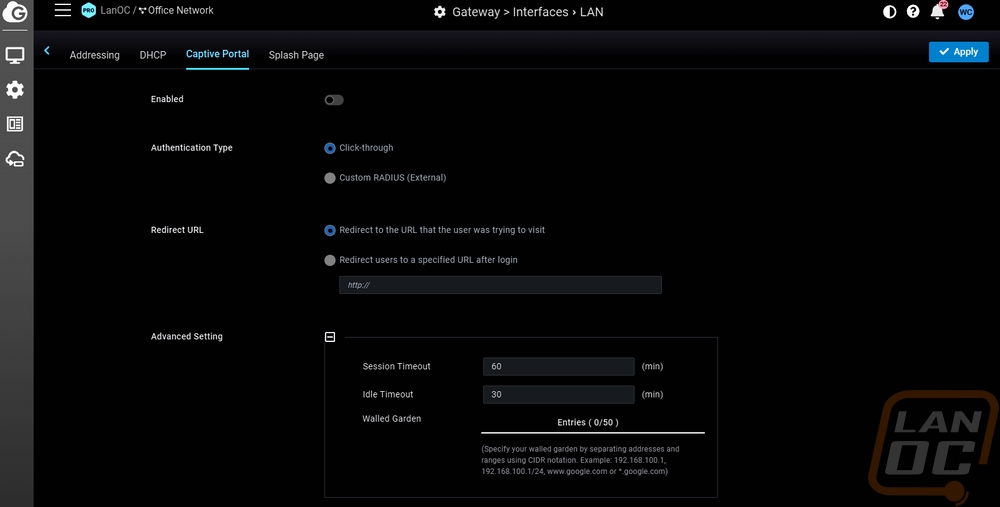The height and width of the screenshot is (507, 1000).
Task: Open the help question mark icon
Action: (913, 11)
